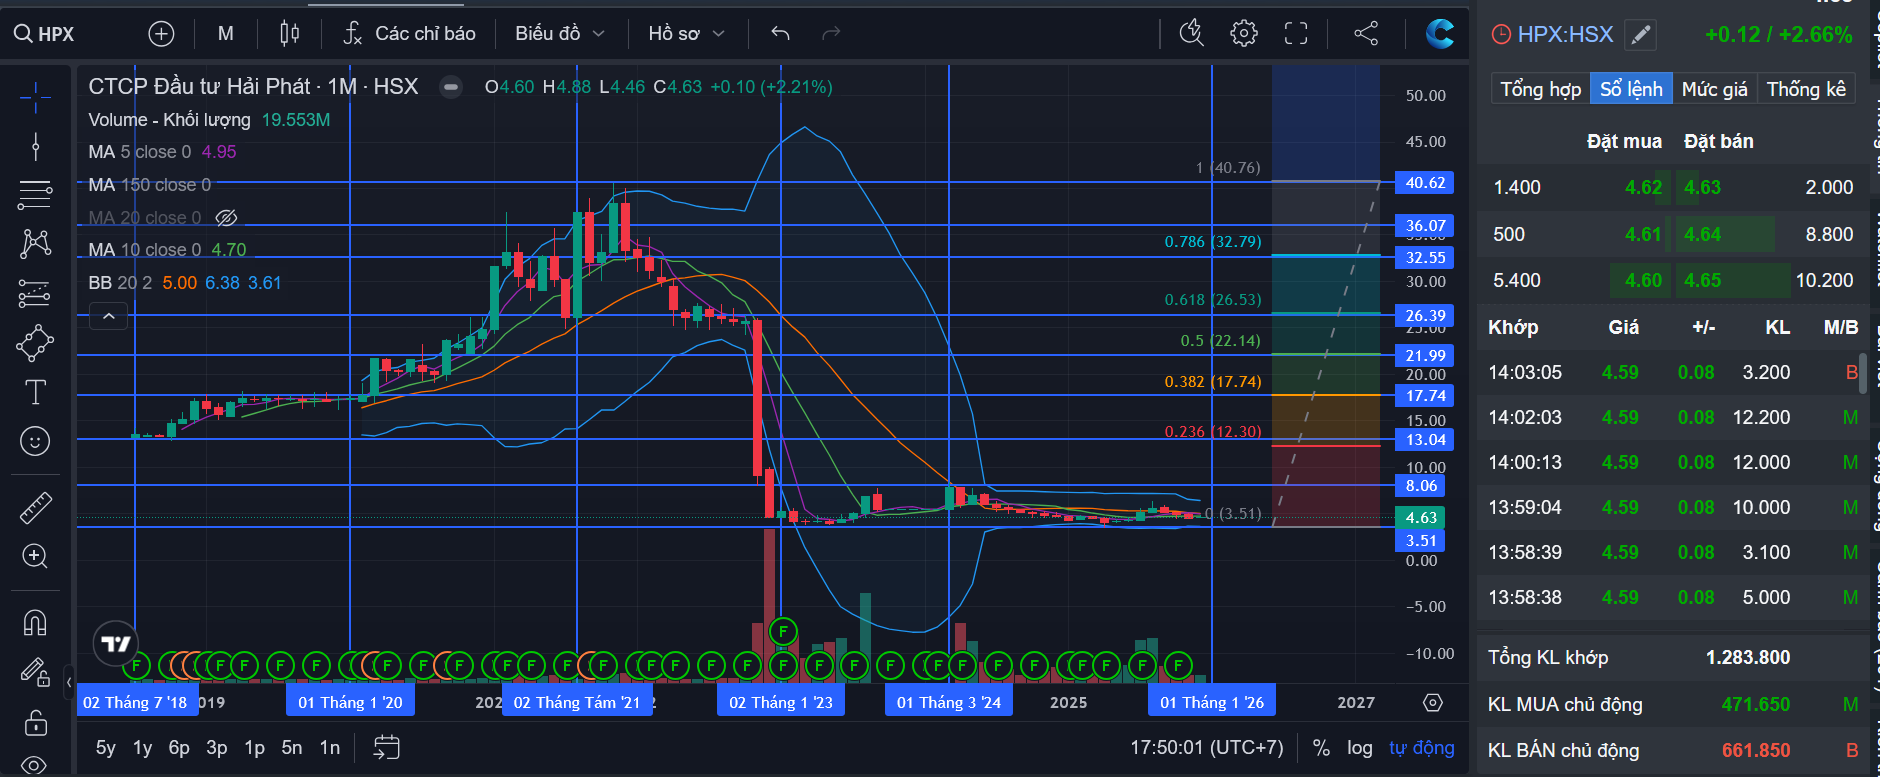Expand the Hồ sơ dropdown
Viewport: 1880px width, 777px height.
pyautogui.click(x=686, y=34)
